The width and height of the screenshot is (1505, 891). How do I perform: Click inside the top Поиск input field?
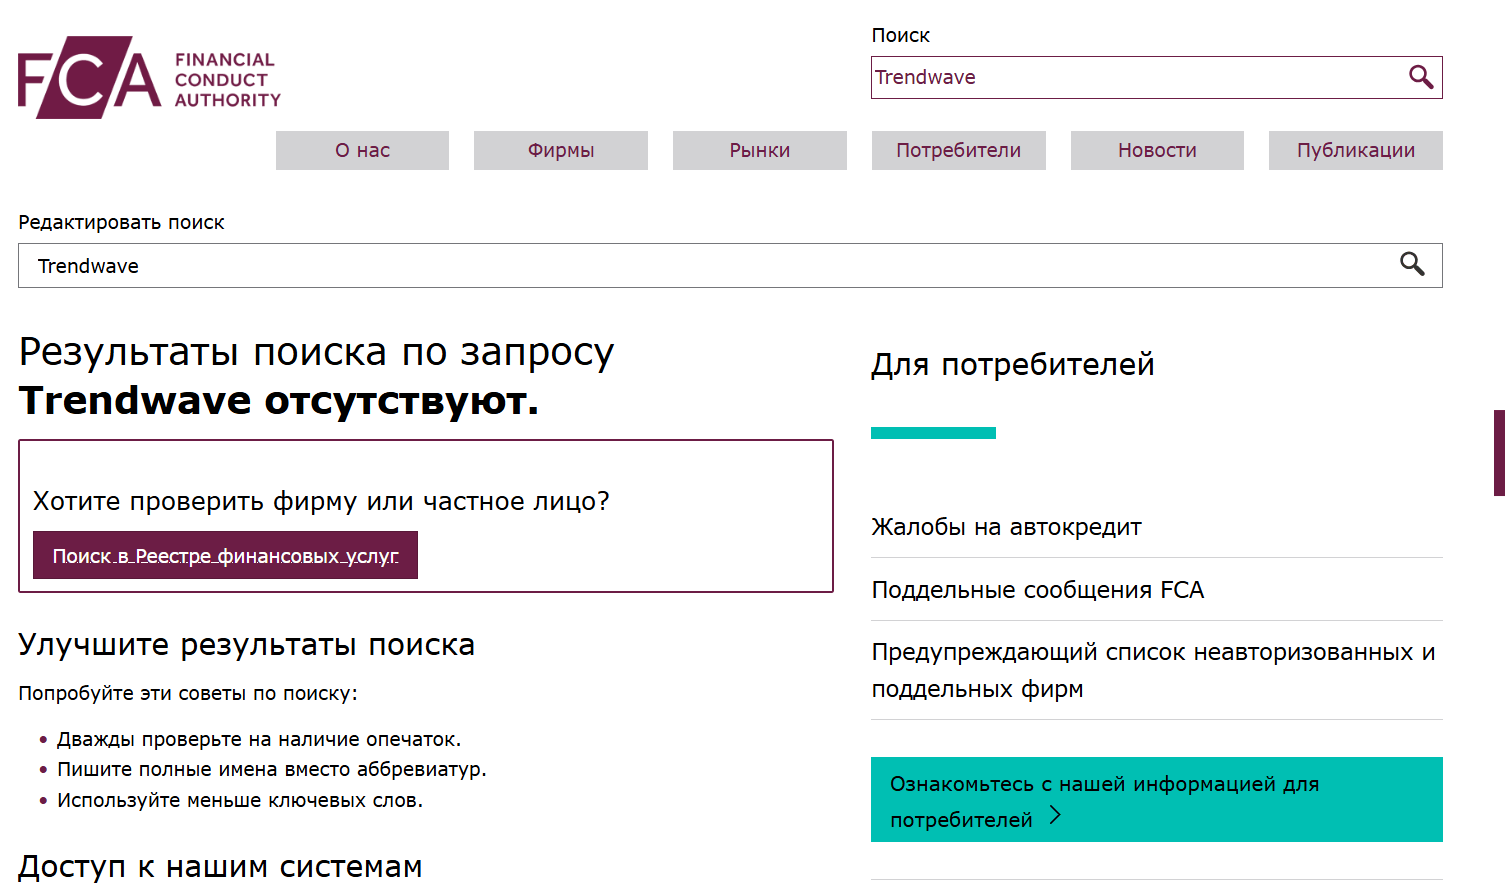1100,77
